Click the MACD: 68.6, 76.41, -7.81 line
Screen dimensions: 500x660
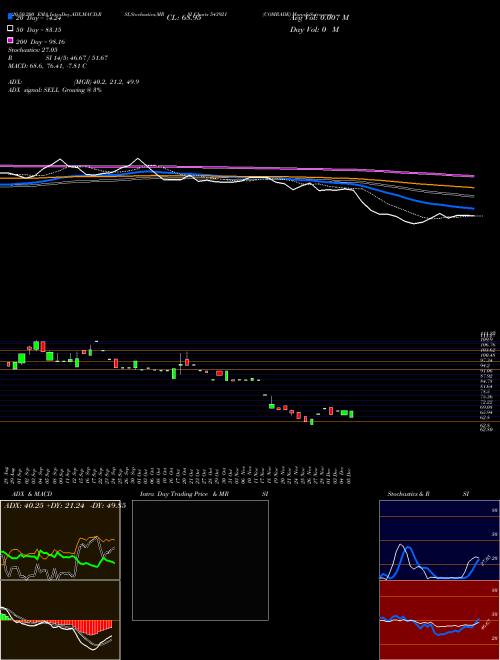[x=47, y=66]
